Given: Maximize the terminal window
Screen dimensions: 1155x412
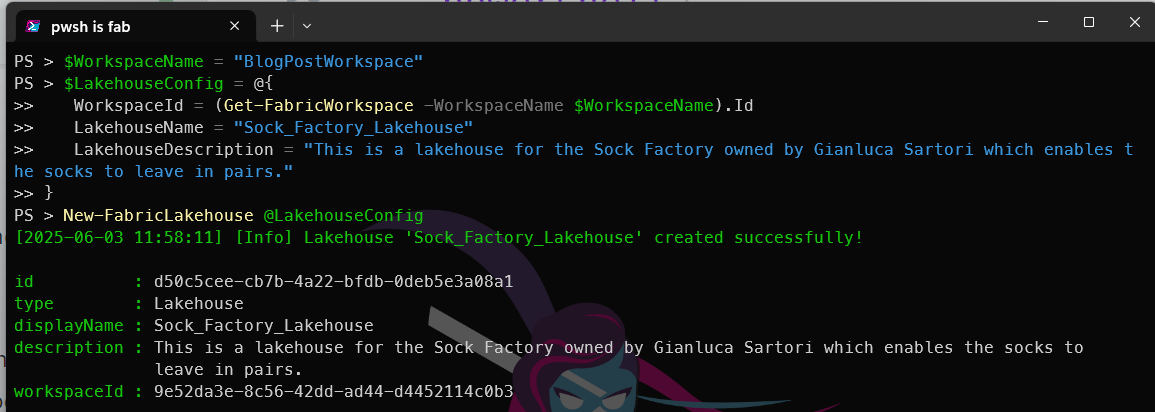Looking at the screenshot, I should (1089, 23).
